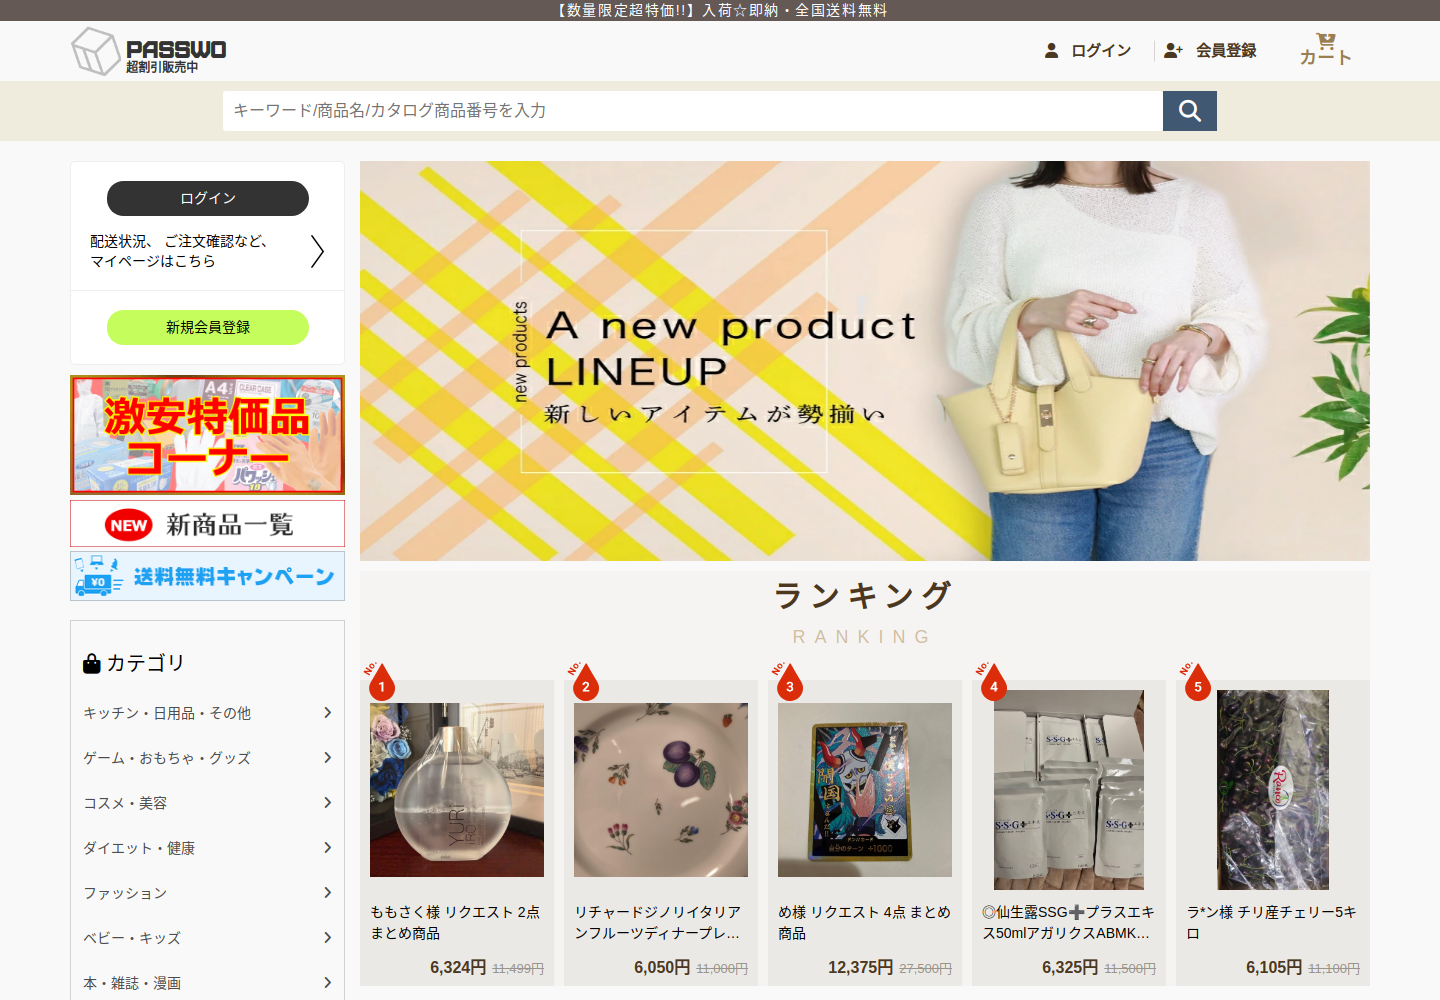
Task: Click the No.3 ranking badge
Action: click(x=789, y=682)
